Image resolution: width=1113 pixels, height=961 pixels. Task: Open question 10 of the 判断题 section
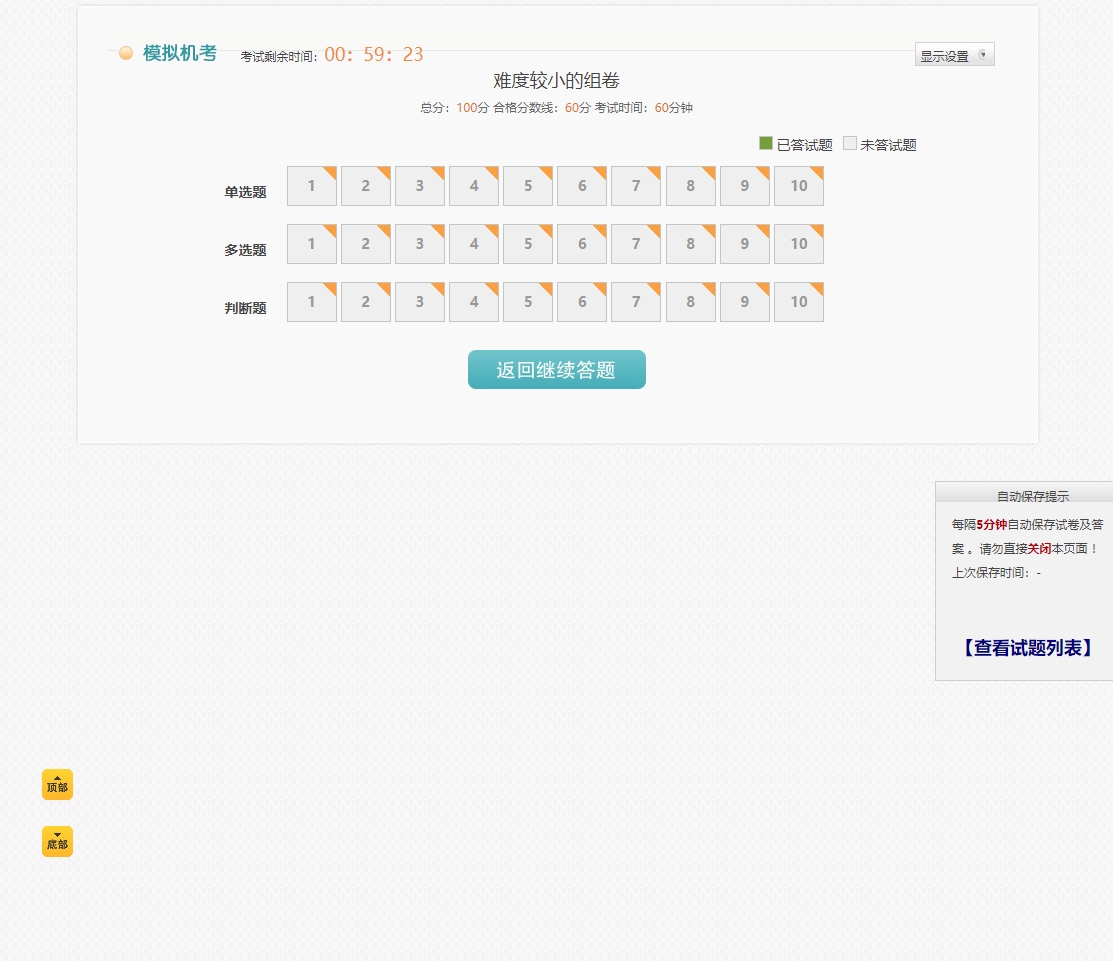pos(798,301)
